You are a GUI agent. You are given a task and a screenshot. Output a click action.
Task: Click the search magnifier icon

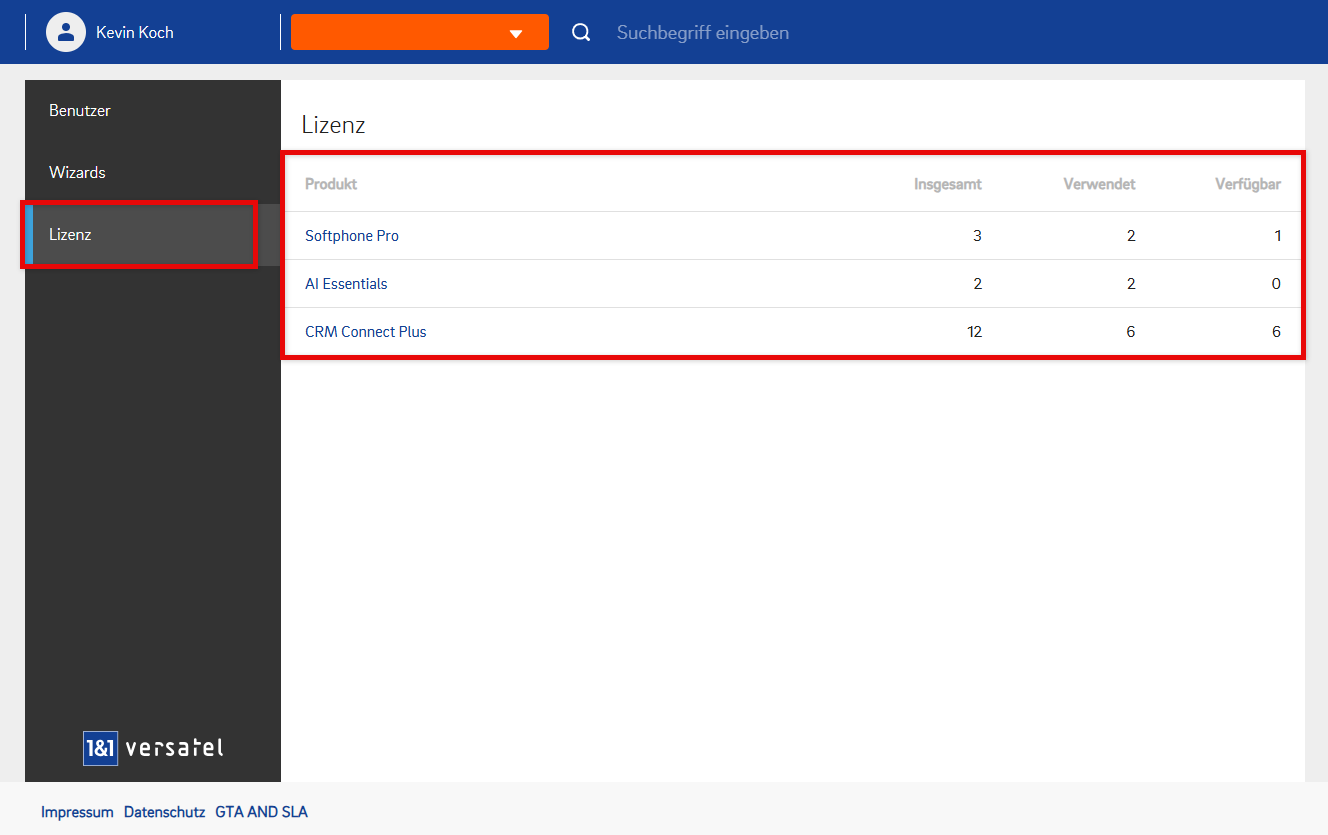tap(581, 33)
